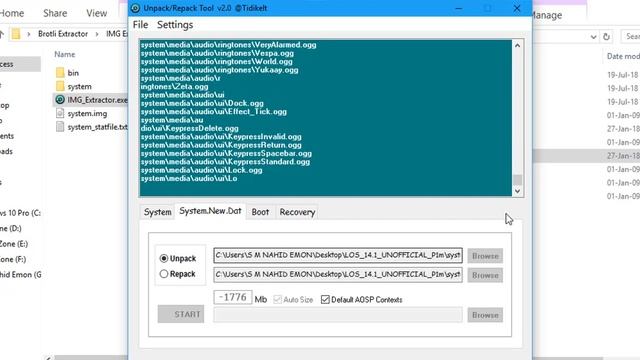This screenshot has height=360, width=640.
Task: Open the File menu of Unpack/Repack Tool
Action: point(140,25)
